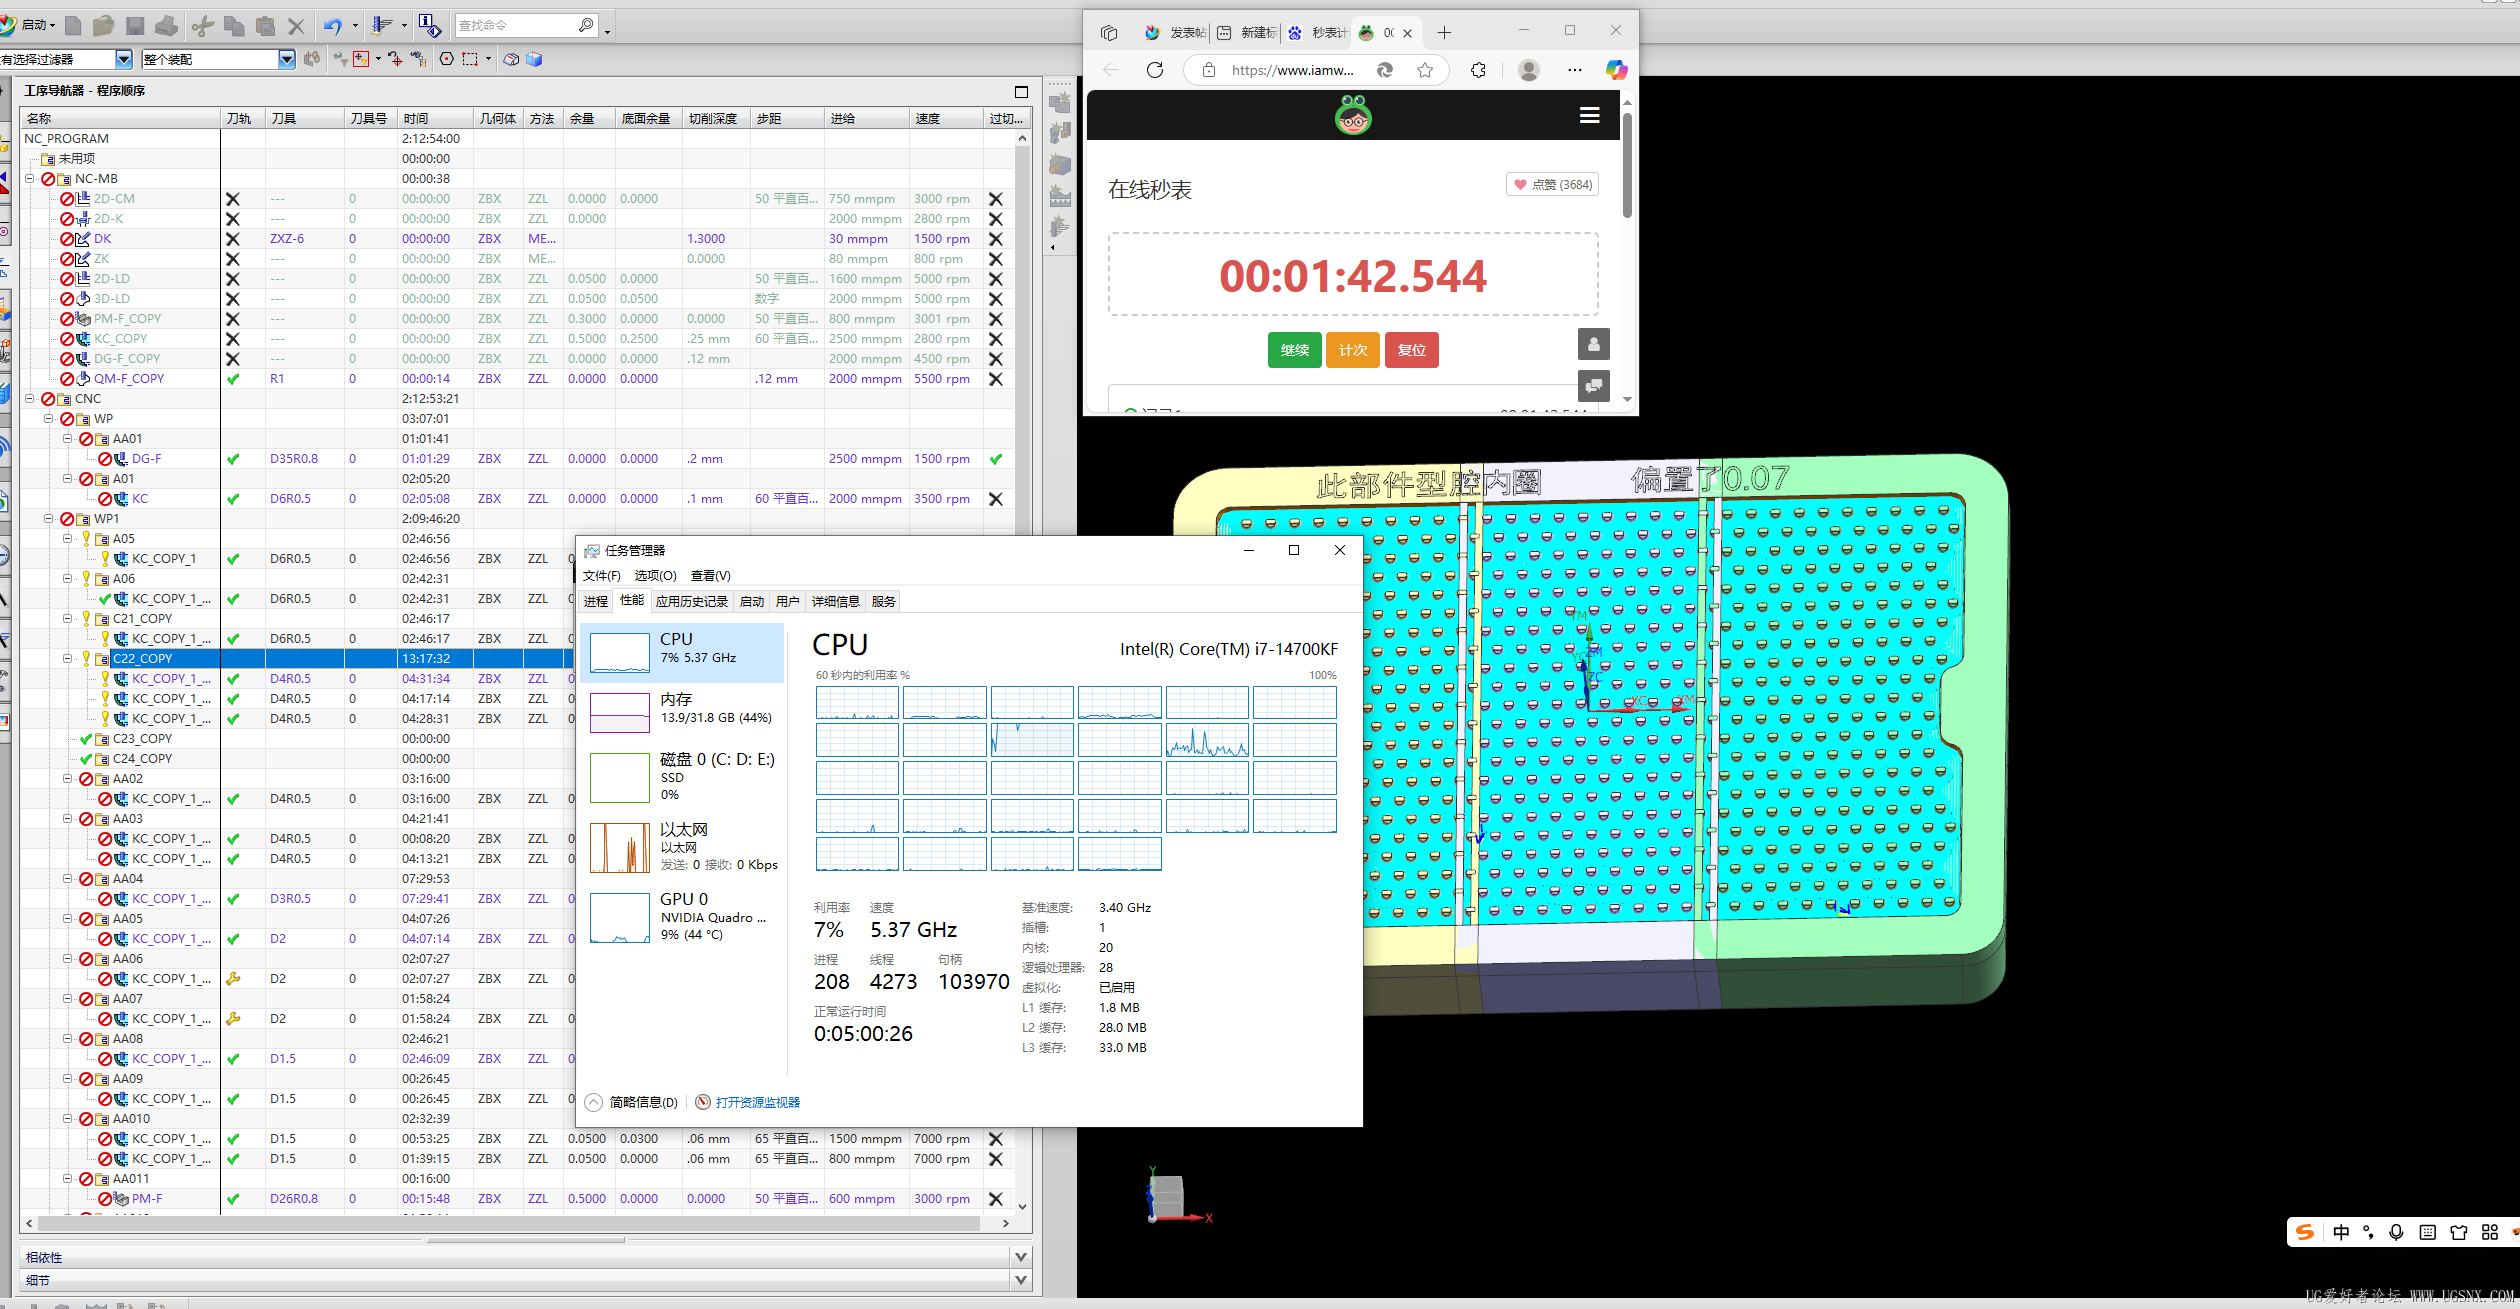Click the New file icon in NX toolbar
The width and height of the screenshot is (2520, 1309).
pos(73,26)
